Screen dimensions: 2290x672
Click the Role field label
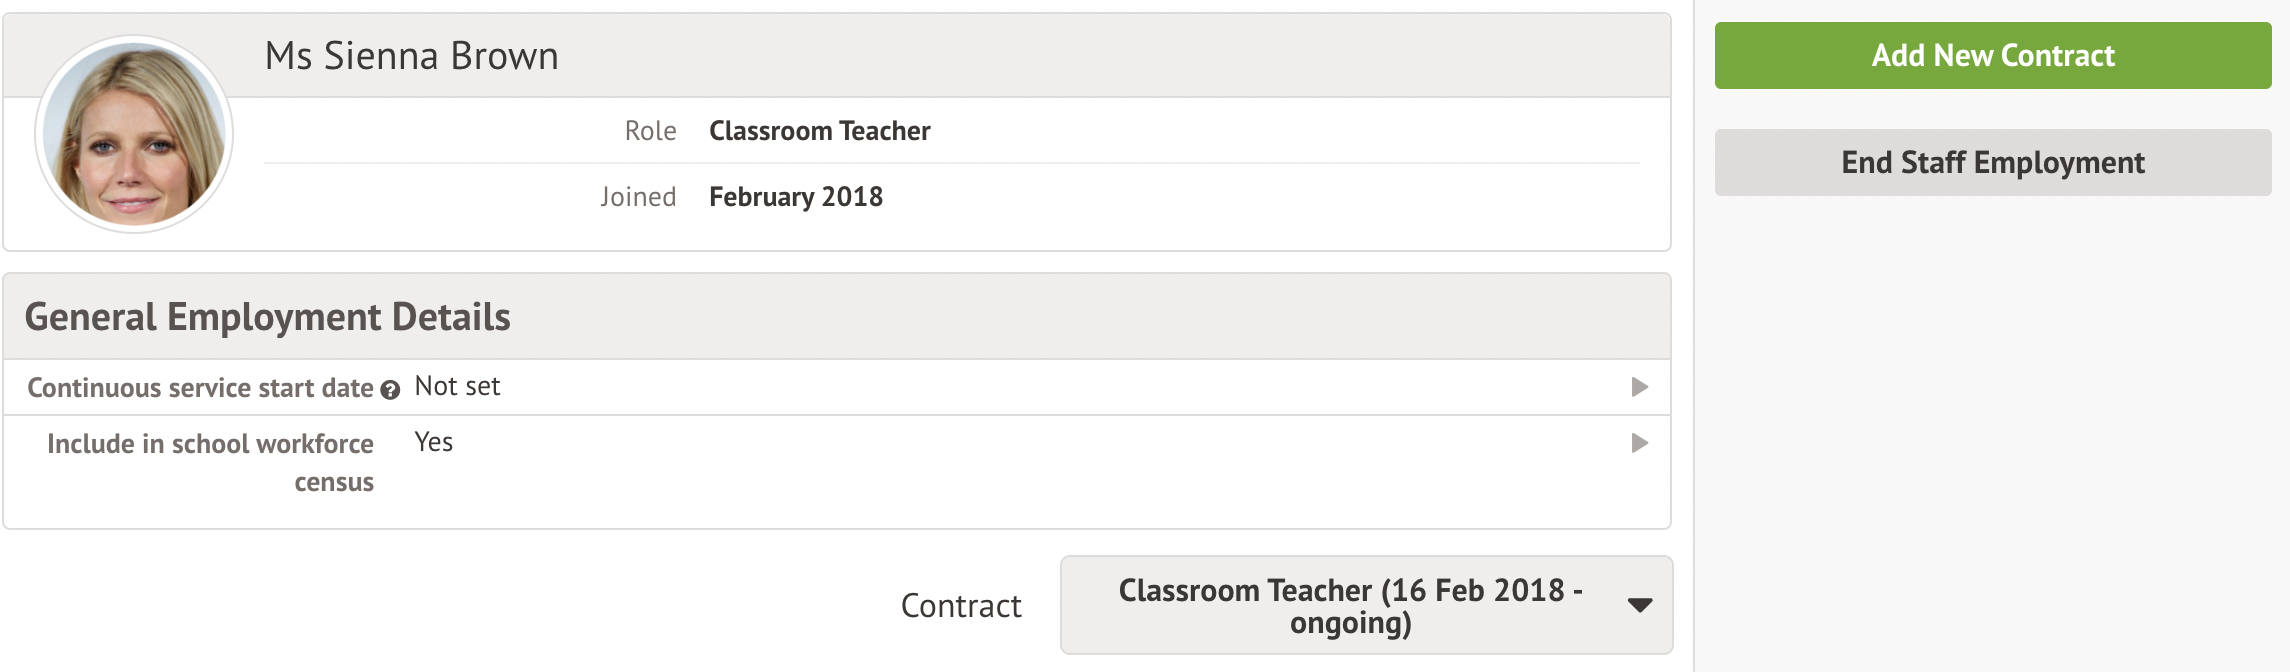pos(650,131)
